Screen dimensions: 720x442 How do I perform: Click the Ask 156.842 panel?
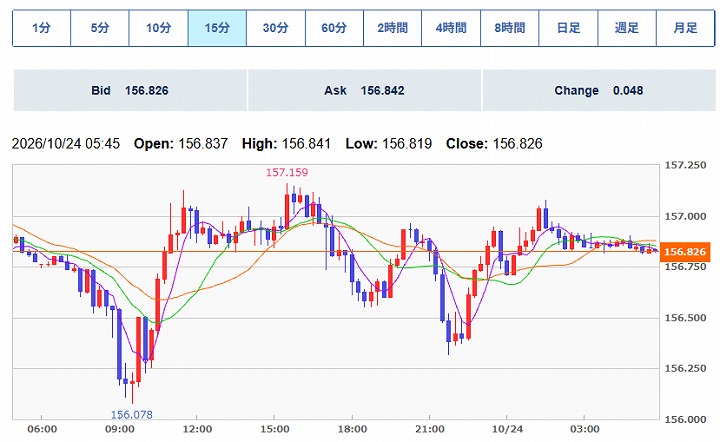point(365,90)
